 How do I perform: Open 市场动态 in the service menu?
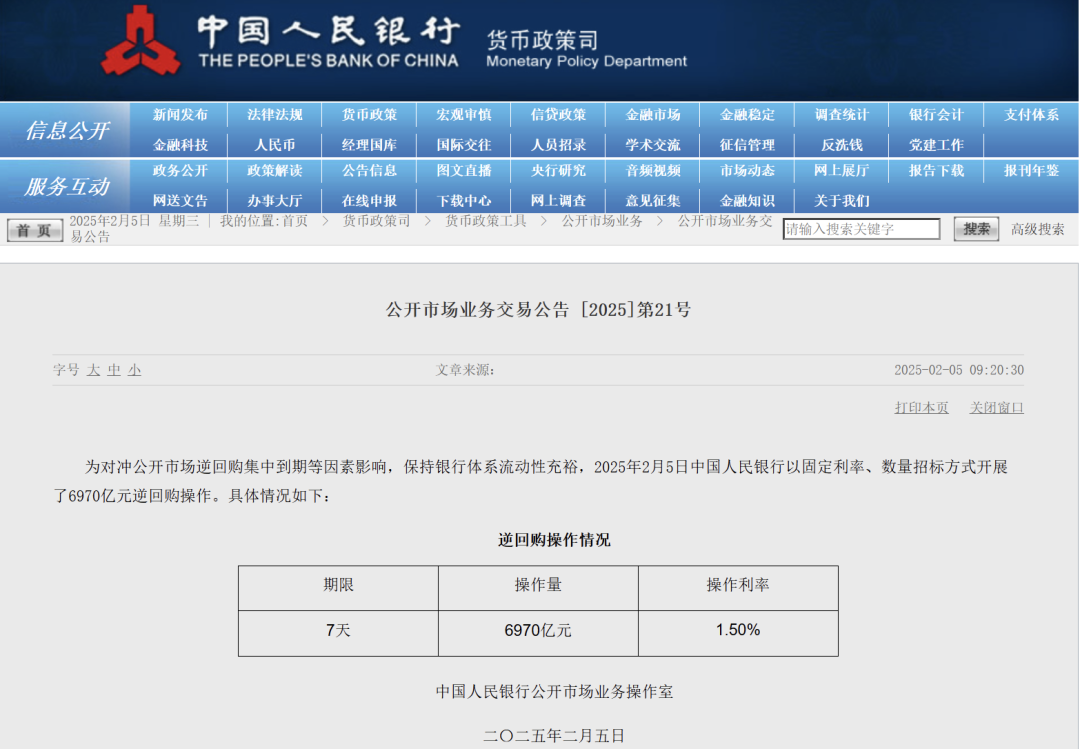pos(747,171)
